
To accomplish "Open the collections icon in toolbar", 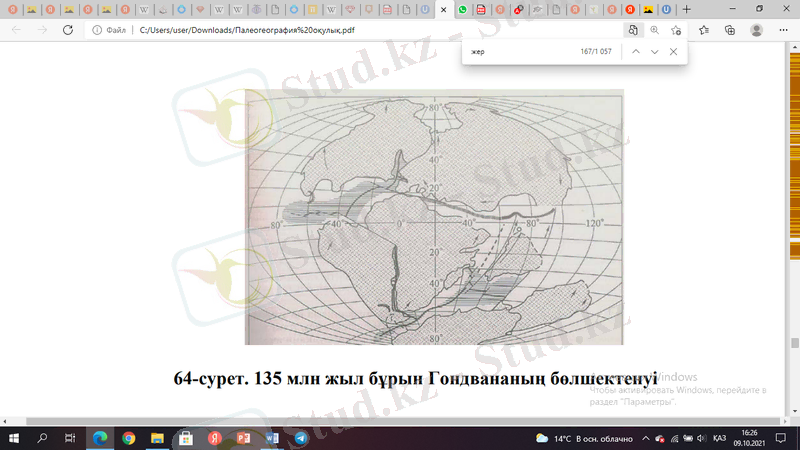I will [730, 30].
